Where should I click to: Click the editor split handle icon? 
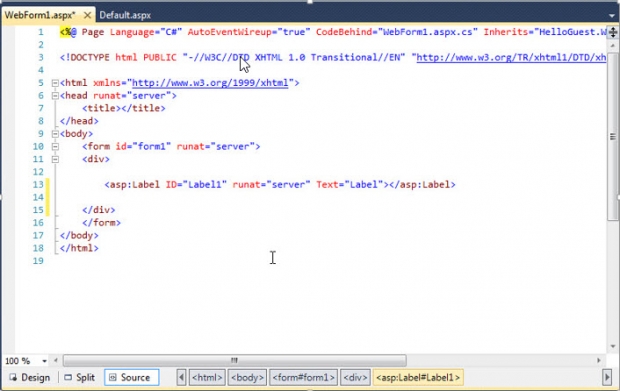point(612,32)
